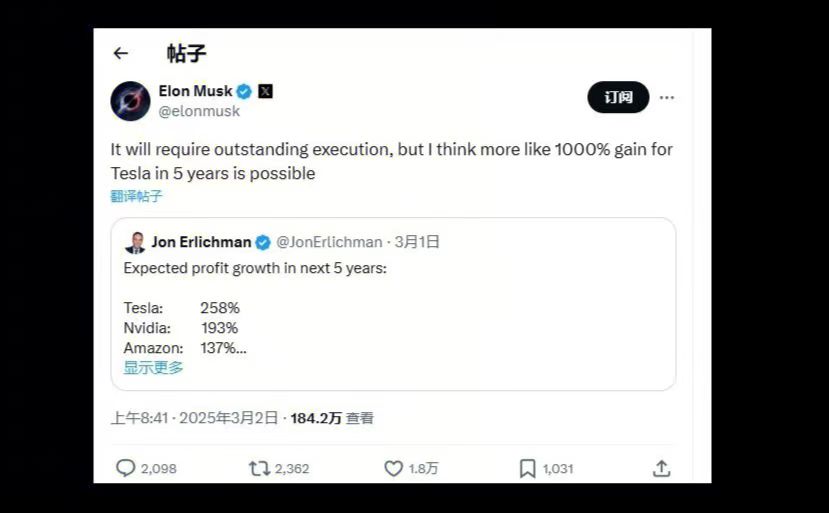This screenshot has width=829, height=513.
Task: Translate the post via 翻译帖子
Action: 136,196
